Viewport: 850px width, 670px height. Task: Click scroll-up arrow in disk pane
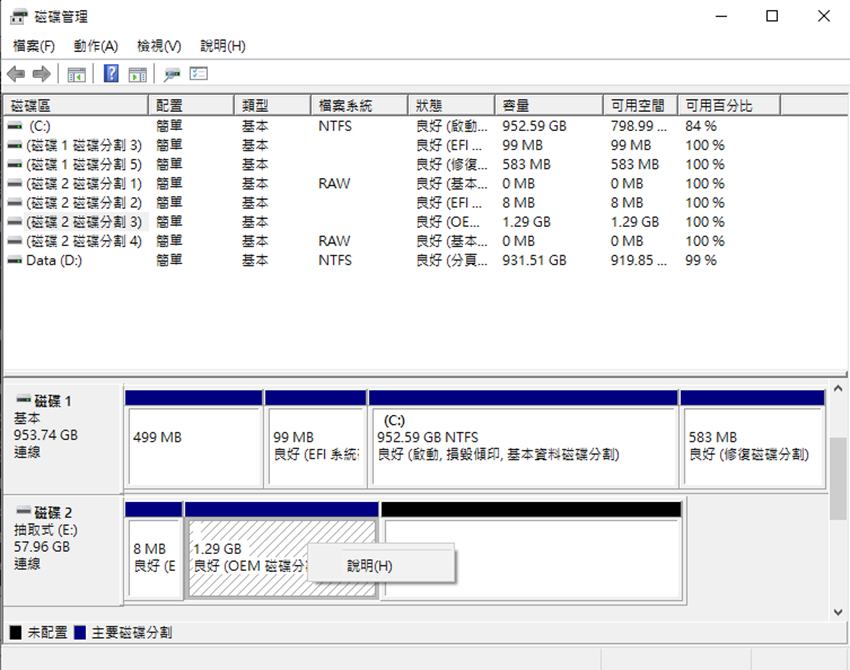[838, 388]
